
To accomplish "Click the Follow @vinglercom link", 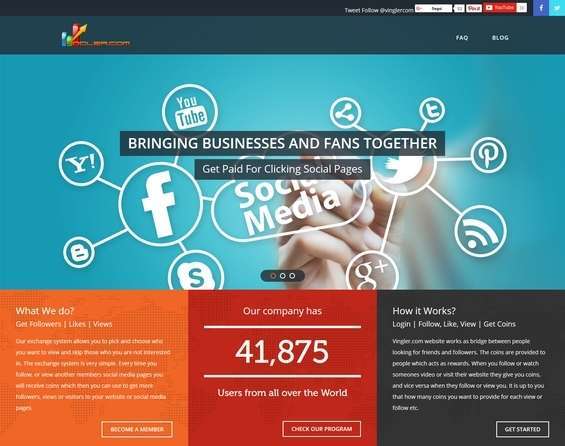I will tap(387, 10).
